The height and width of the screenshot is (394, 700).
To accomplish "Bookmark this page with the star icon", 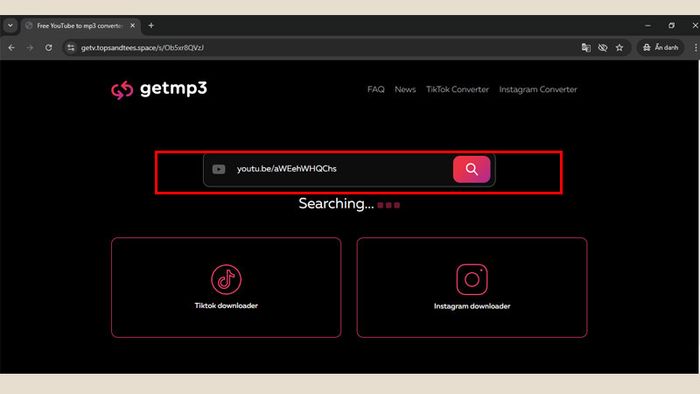I will click(619, 47).
